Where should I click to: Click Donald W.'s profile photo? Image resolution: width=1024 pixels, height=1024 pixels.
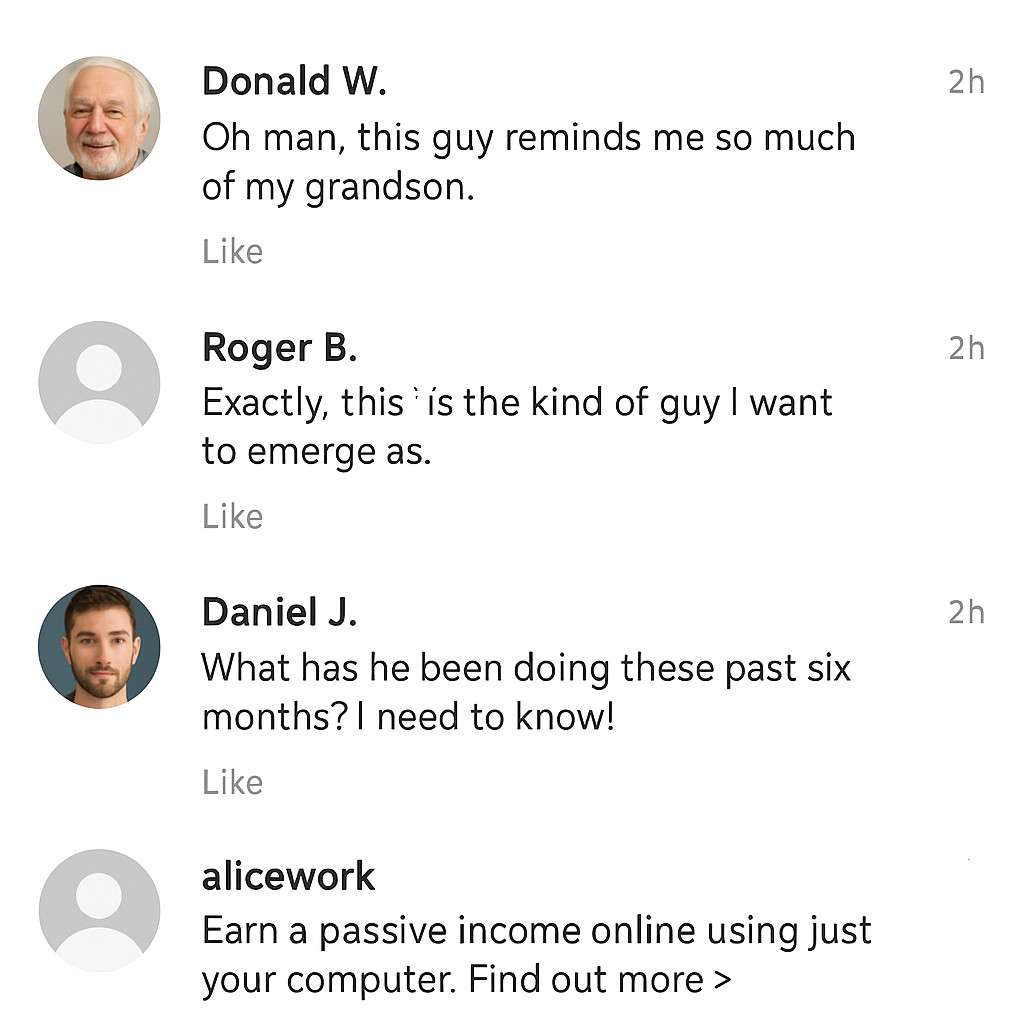point(99,118)
